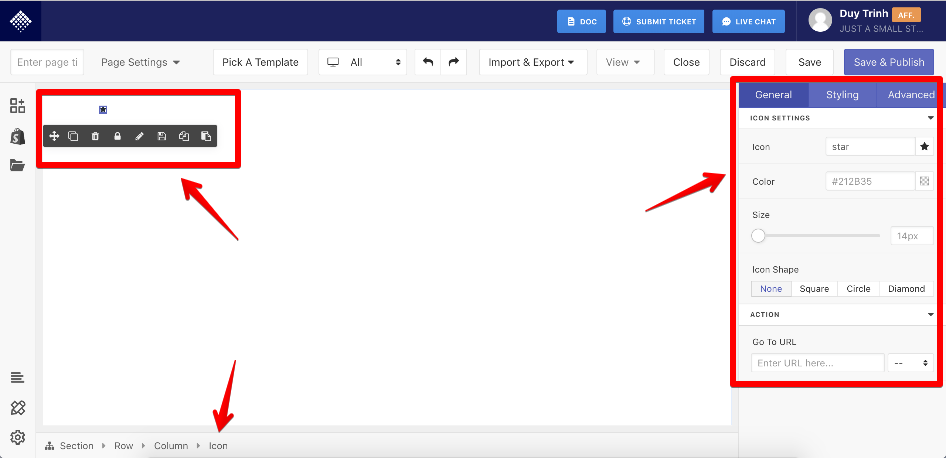This screenshot has width=946, height=458.
Task: Copy the element style icon
Action: pyautogui.click(x=184, y=136)
